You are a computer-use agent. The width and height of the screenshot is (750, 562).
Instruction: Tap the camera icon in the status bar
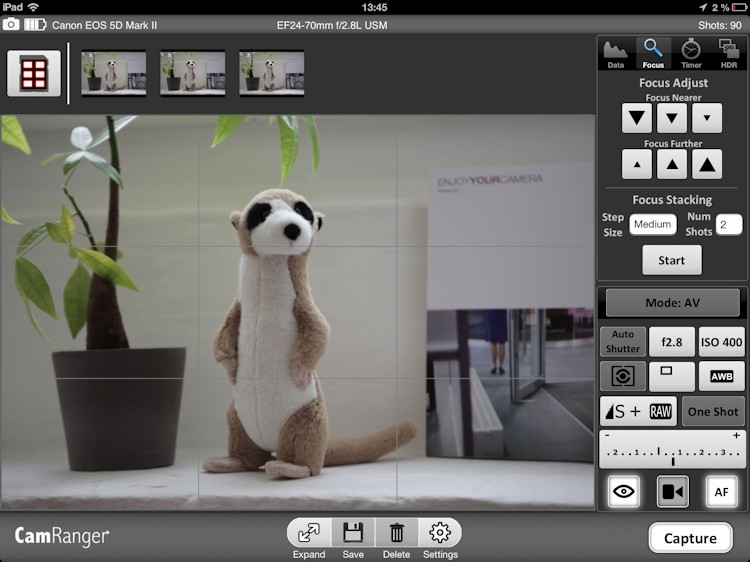tap(11, 24)
